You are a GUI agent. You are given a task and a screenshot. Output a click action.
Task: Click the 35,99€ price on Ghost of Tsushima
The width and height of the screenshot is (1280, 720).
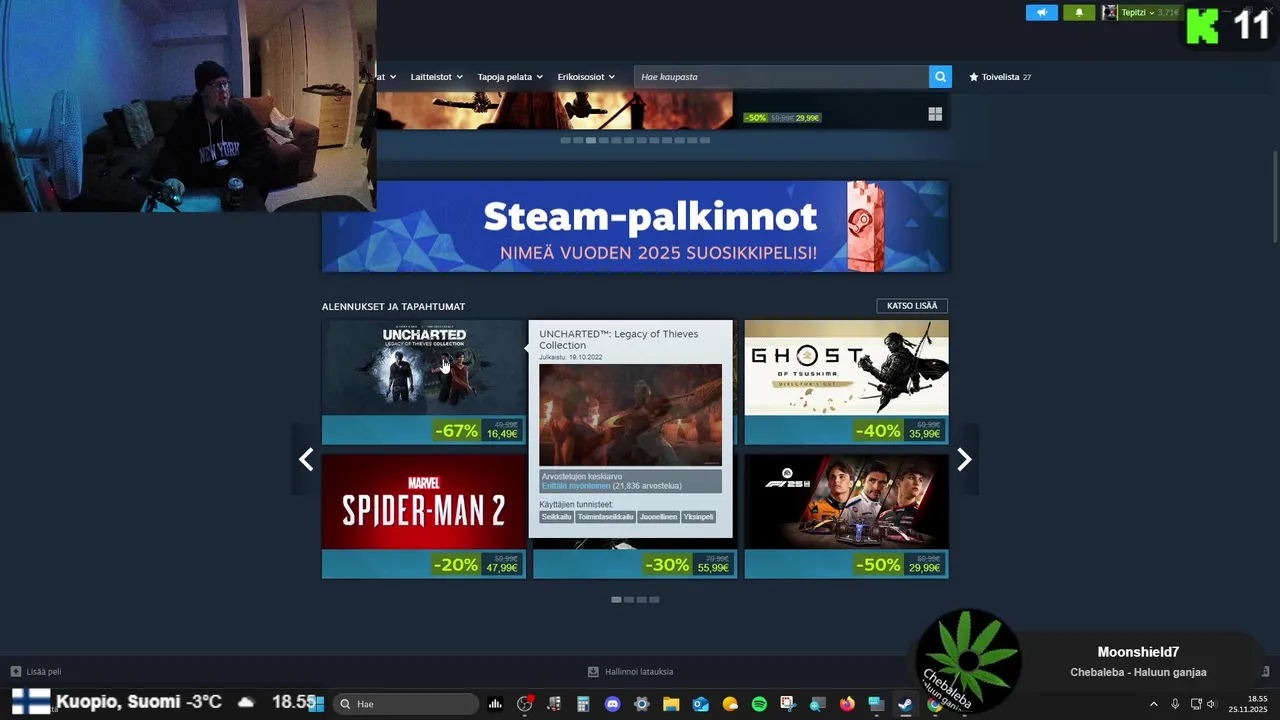(924, 434)
